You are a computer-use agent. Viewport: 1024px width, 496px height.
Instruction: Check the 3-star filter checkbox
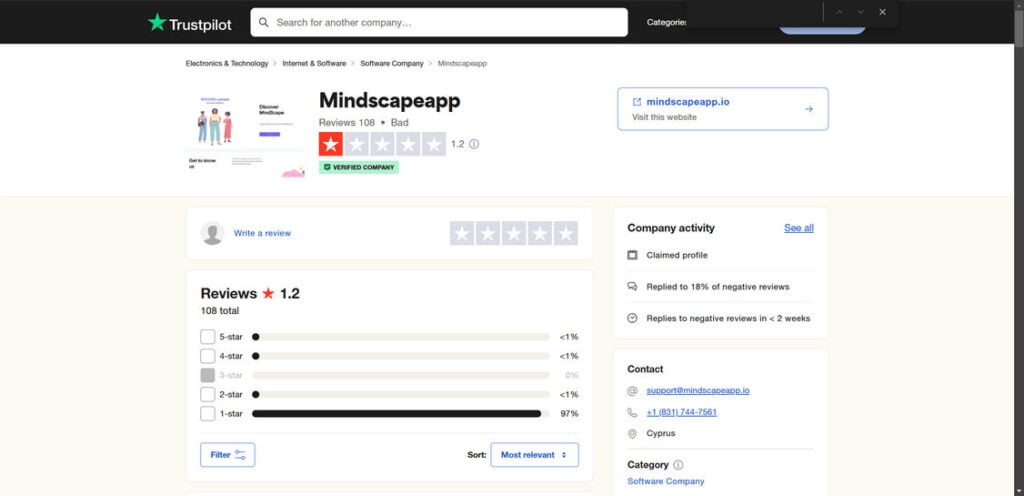[208, 375]
